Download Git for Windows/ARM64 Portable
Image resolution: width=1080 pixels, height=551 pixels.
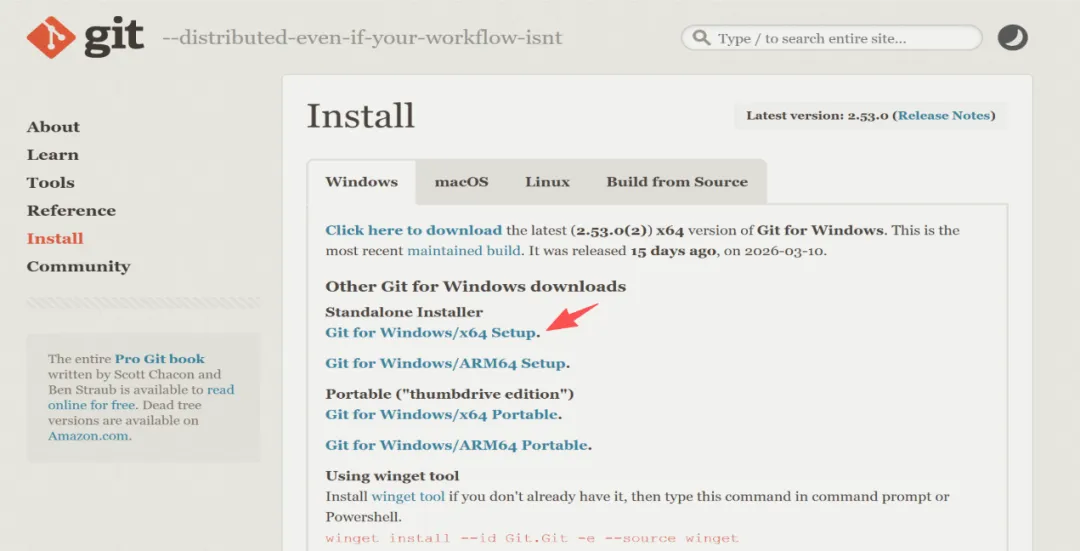457,445
